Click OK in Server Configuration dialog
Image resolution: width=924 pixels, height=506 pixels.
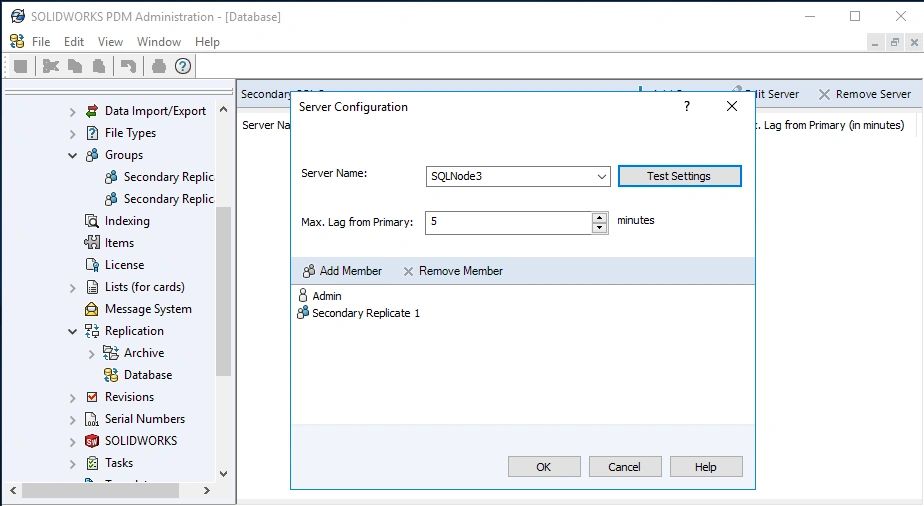coord(543,467)
